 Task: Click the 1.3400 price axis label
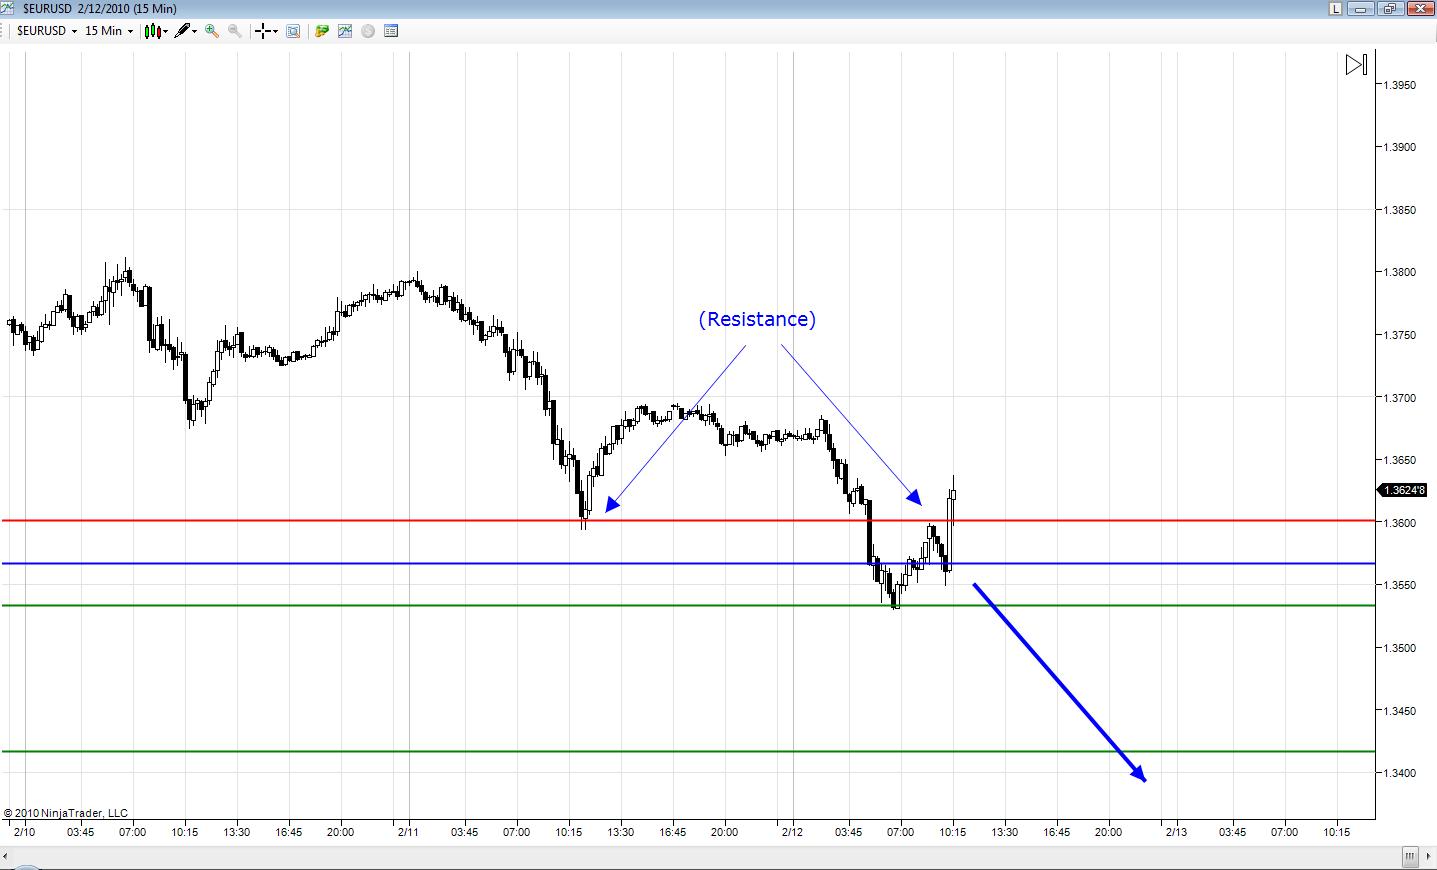(1400, 773)
